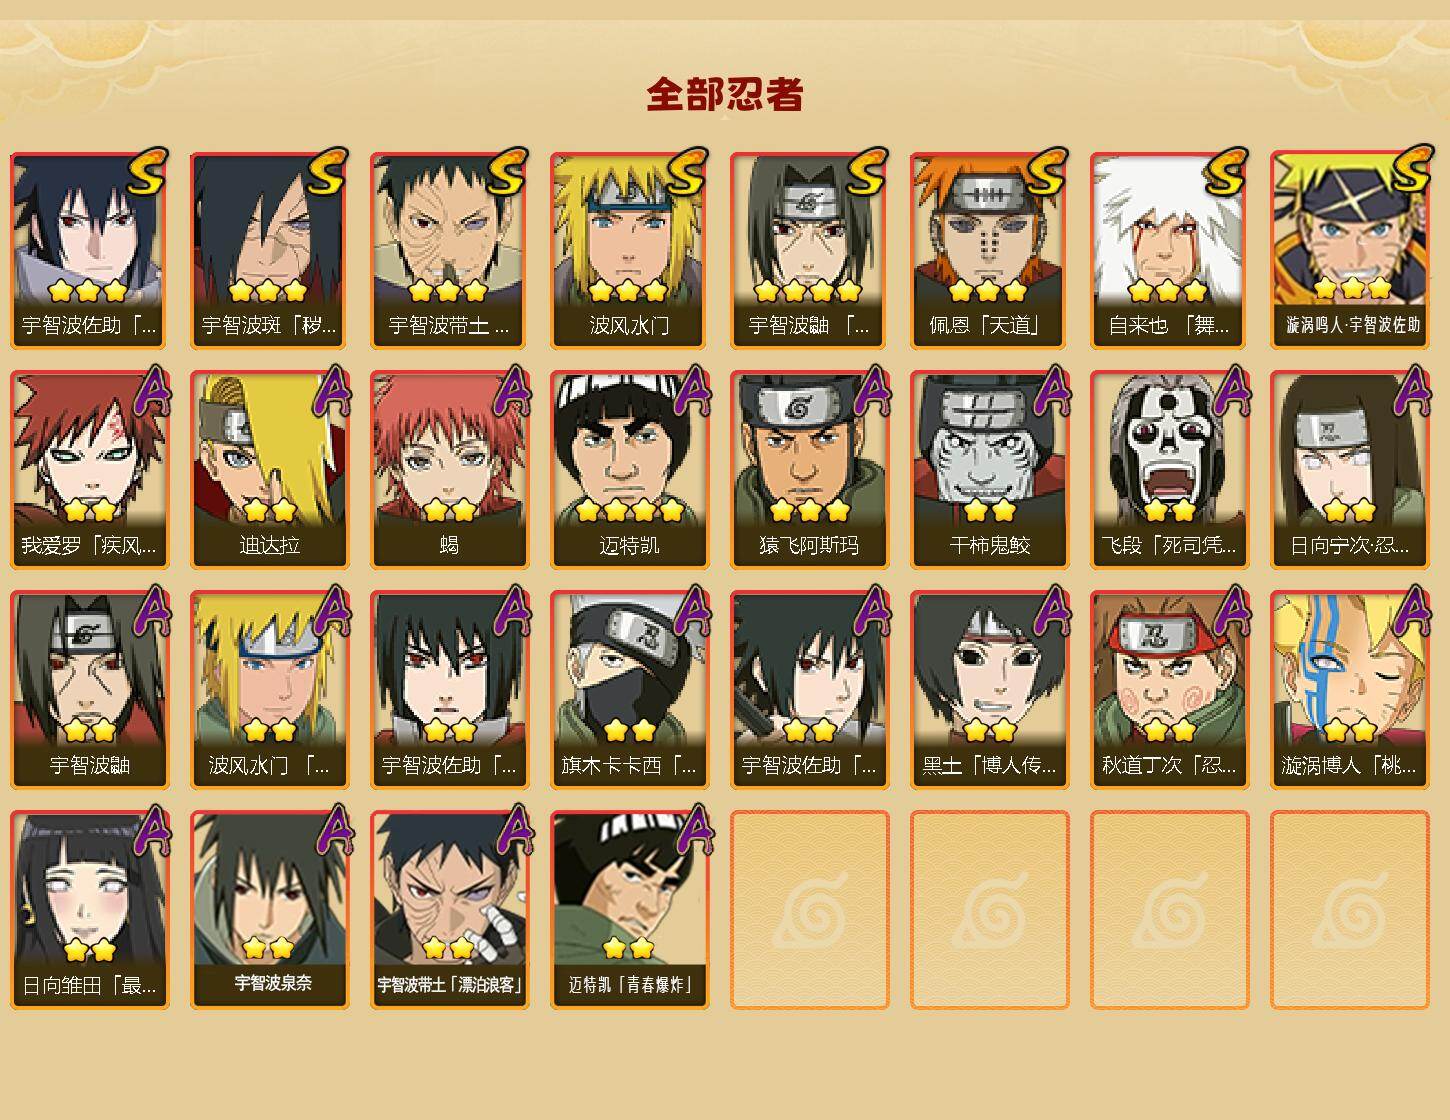Viewport: 1450px width, 1120px height.
Task: Open the 迈特凯「青春爆炸」 ninja card
Action: 629,910
